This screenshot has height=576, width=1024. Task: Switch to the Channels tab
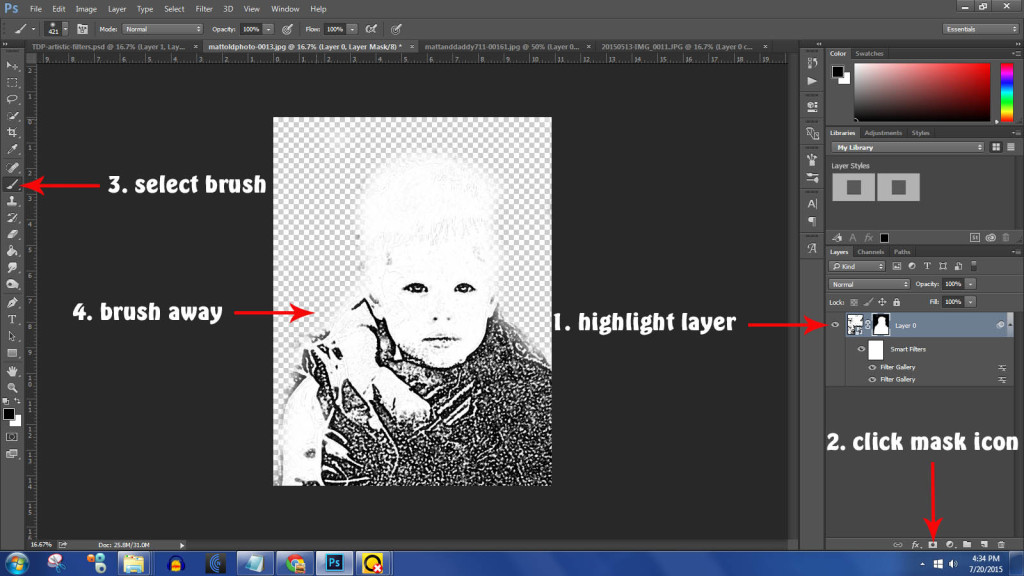coord(870,252)
